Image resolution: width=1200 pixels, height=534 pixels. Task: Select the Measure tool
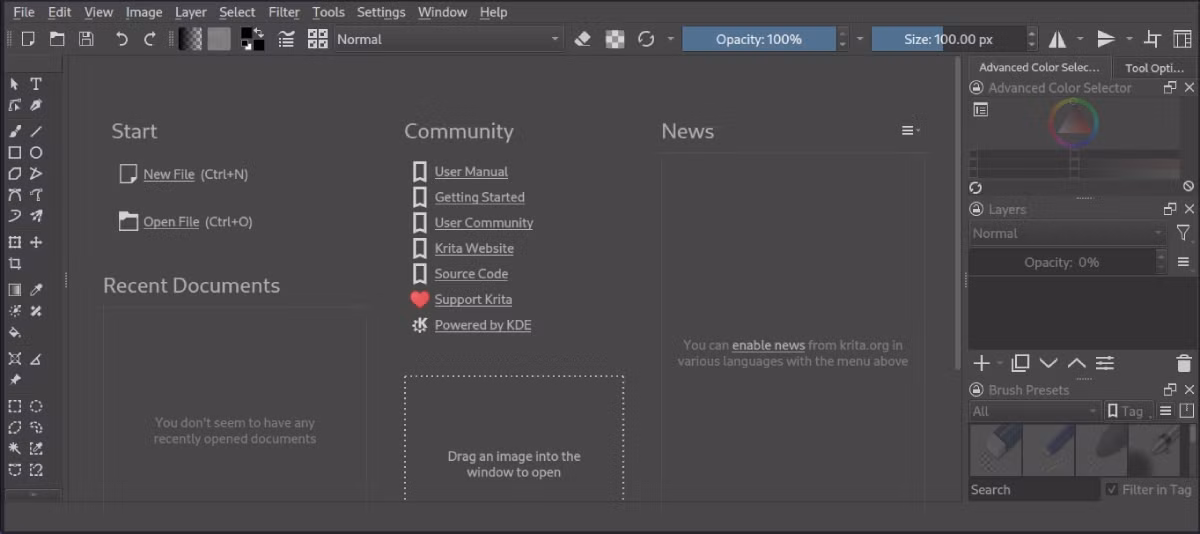[36, 358]
